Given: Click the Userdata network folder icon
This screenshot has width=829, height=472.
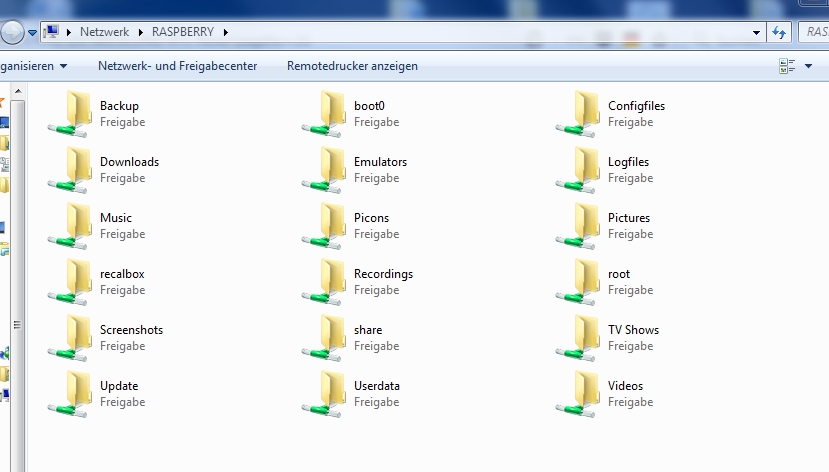Looking at the screenshot, I should (324, 394).
